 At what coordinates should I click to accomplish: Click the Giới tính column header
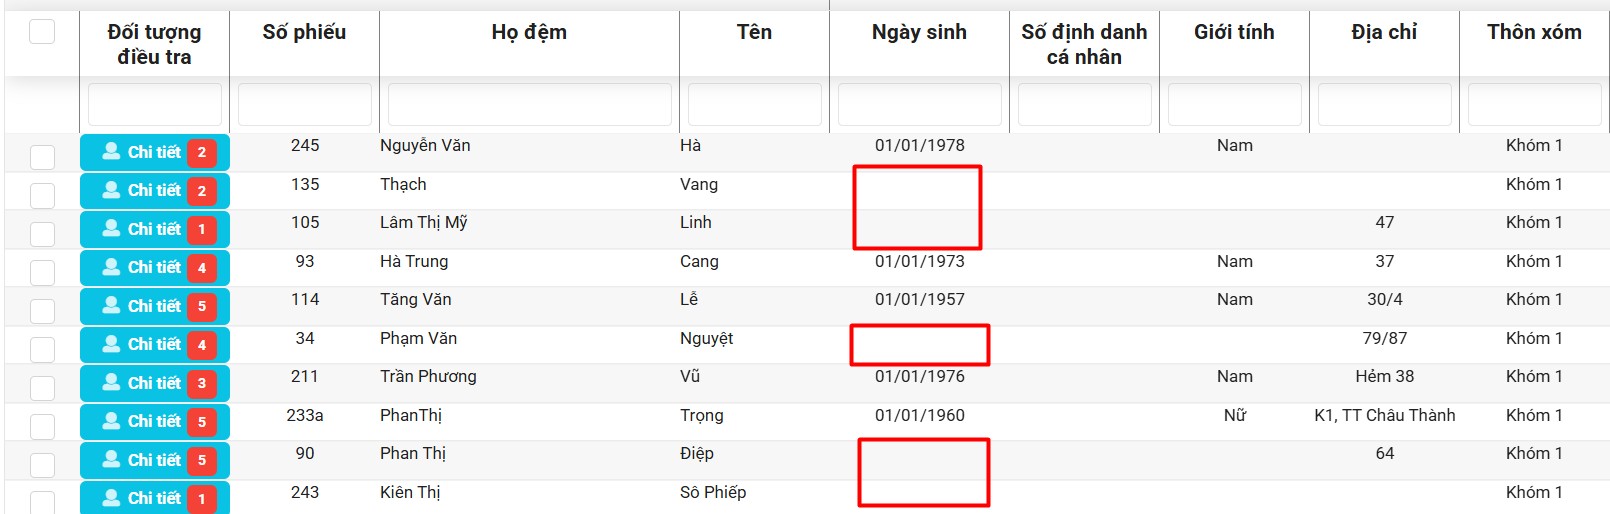coord(1234,32)
